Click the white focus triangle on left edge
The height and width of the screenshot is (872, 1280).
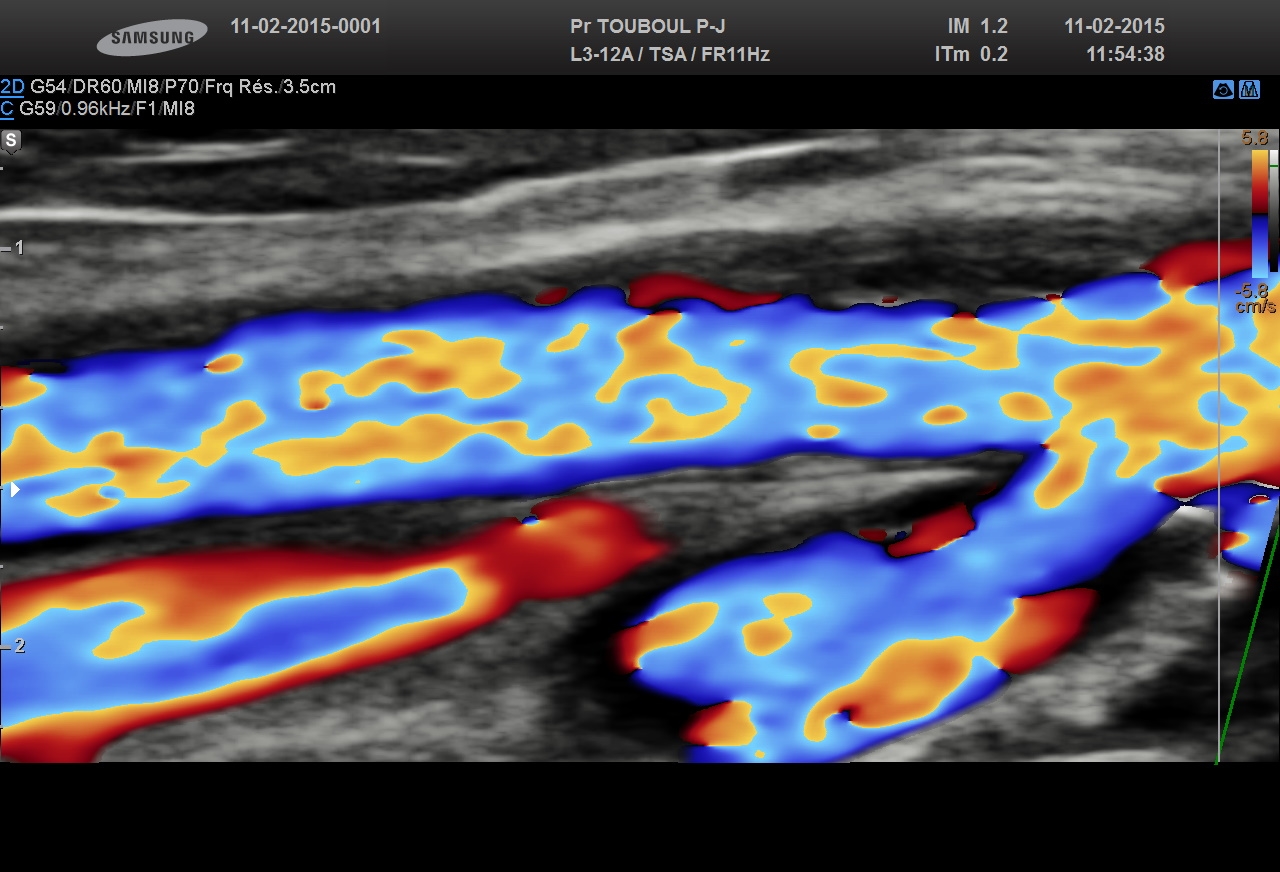point(14,489)
